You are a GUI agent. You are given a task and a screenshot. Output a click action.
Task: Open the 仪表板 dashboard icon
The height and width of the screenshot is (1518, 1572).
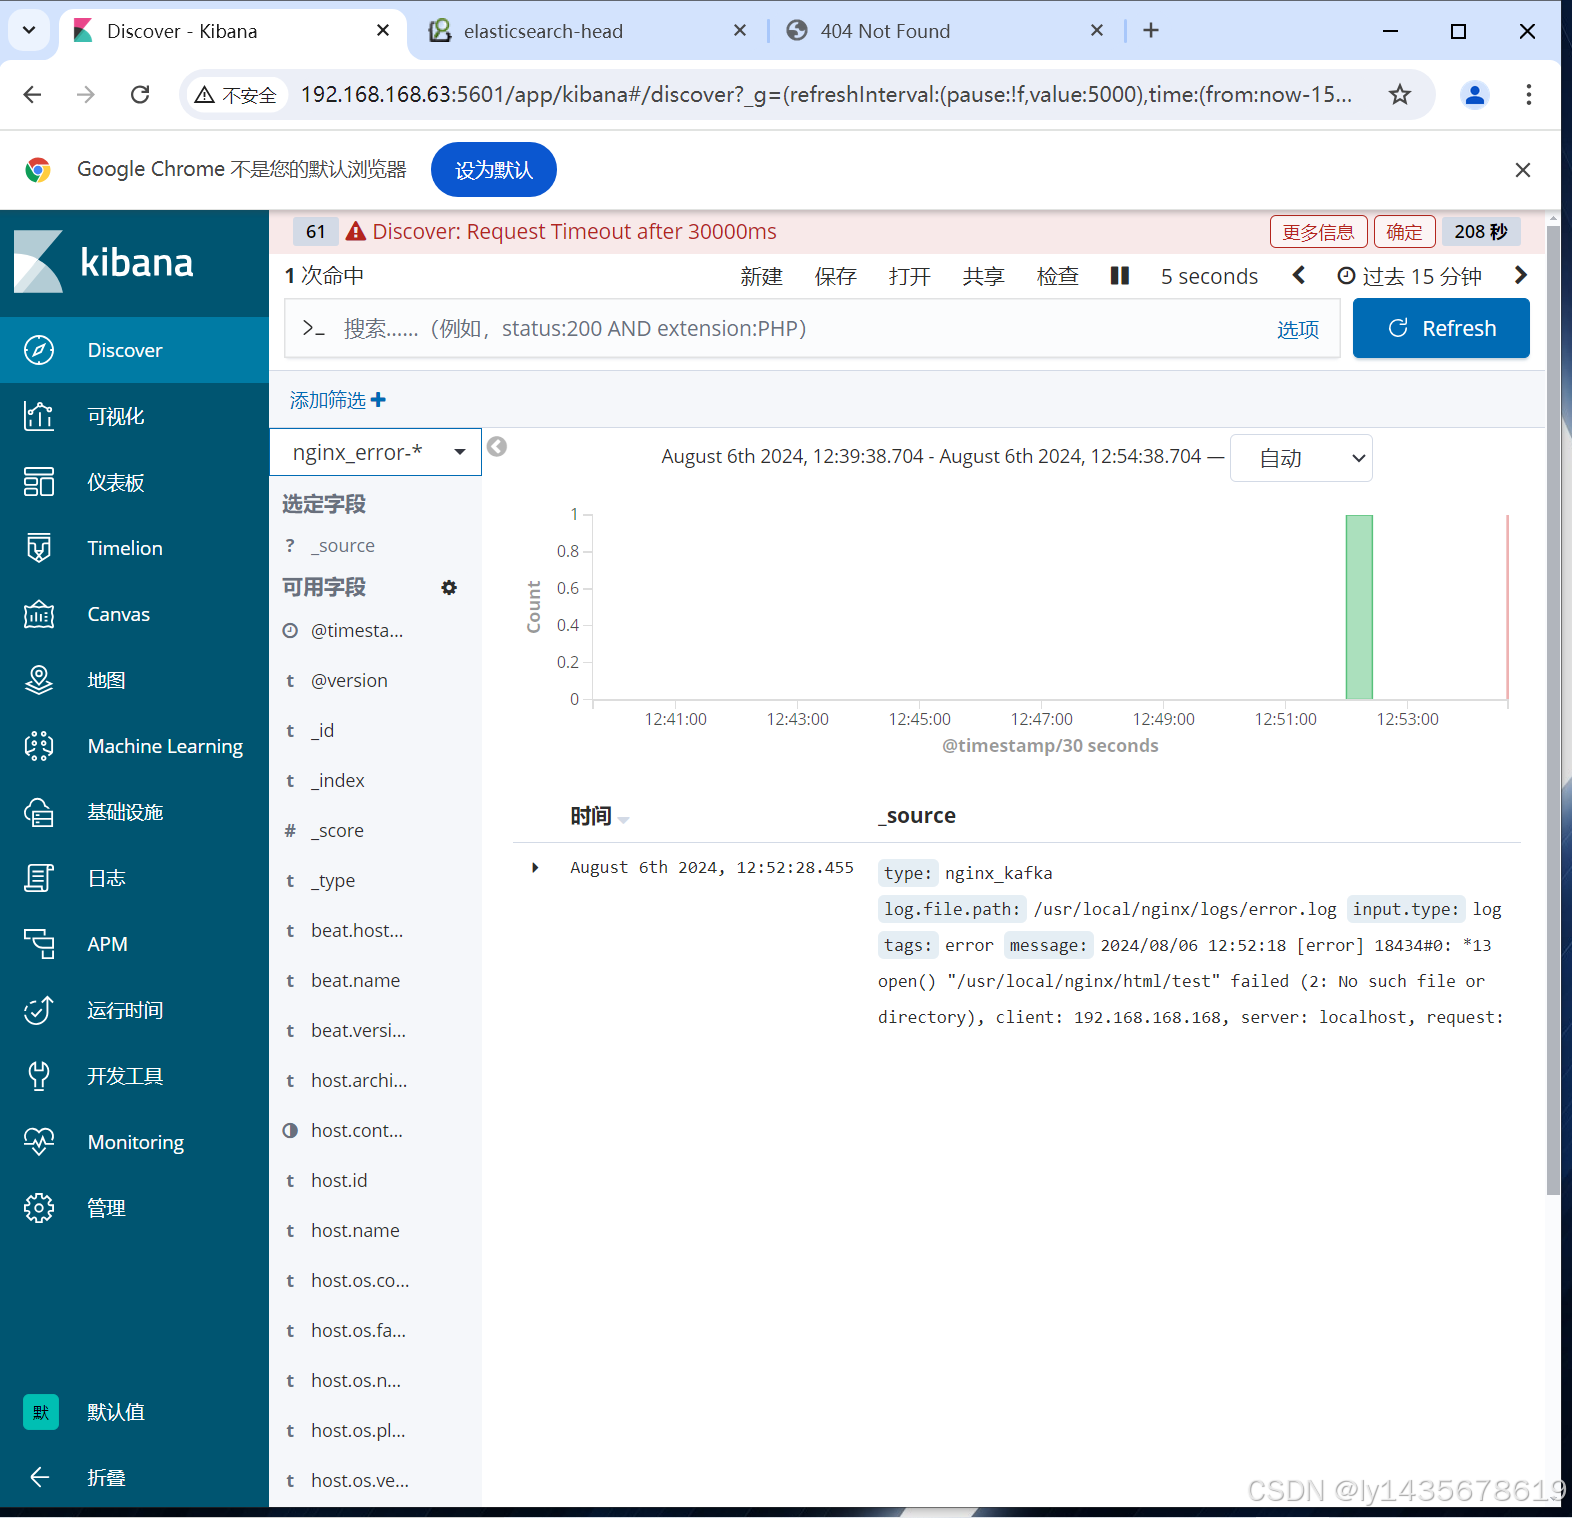point(39,482)
